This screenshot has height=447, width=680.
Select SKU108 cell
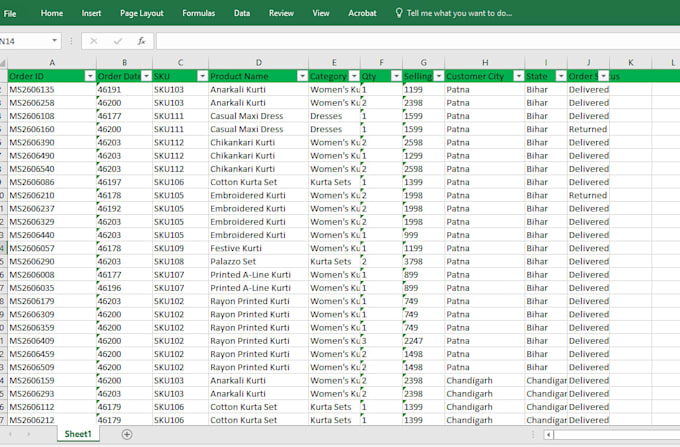180,261
